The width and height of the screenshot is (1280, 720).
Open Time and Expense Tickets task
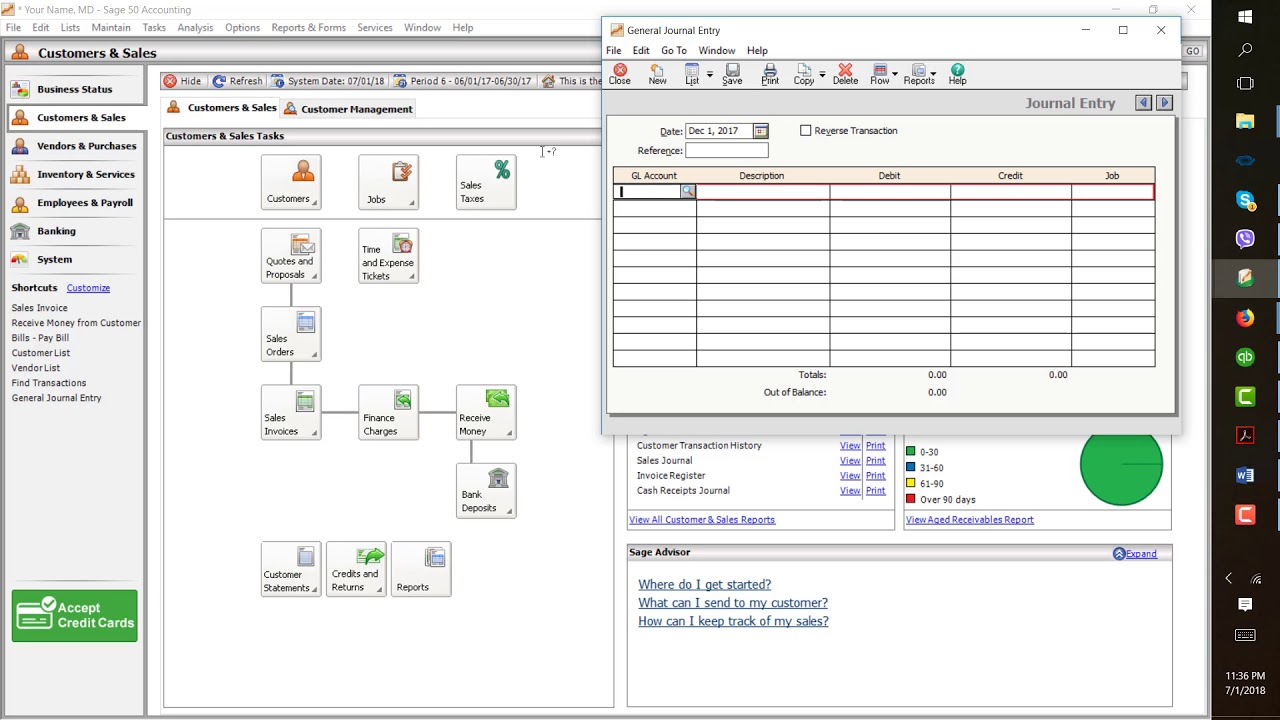pyautogui.click(x=389, y=256)
